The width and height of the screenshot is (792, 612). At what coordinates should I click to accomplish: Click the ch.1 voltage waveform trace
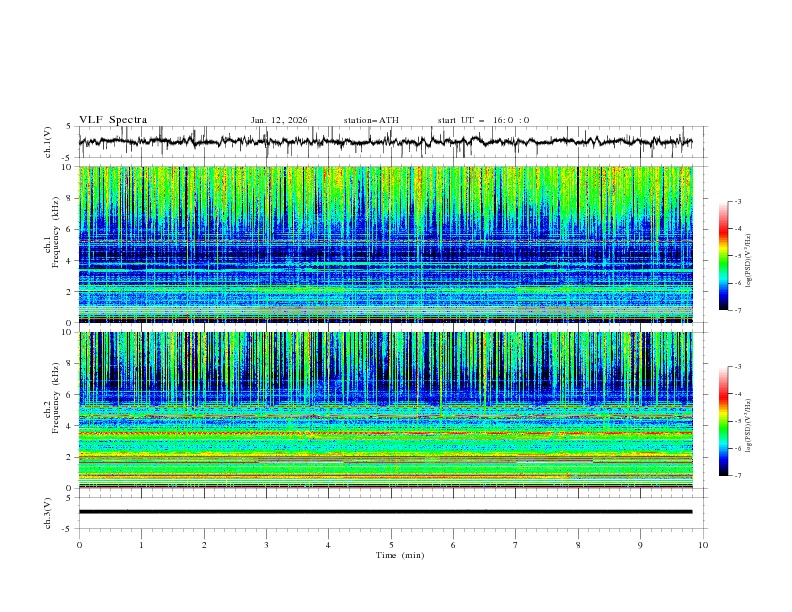point(385,142)
